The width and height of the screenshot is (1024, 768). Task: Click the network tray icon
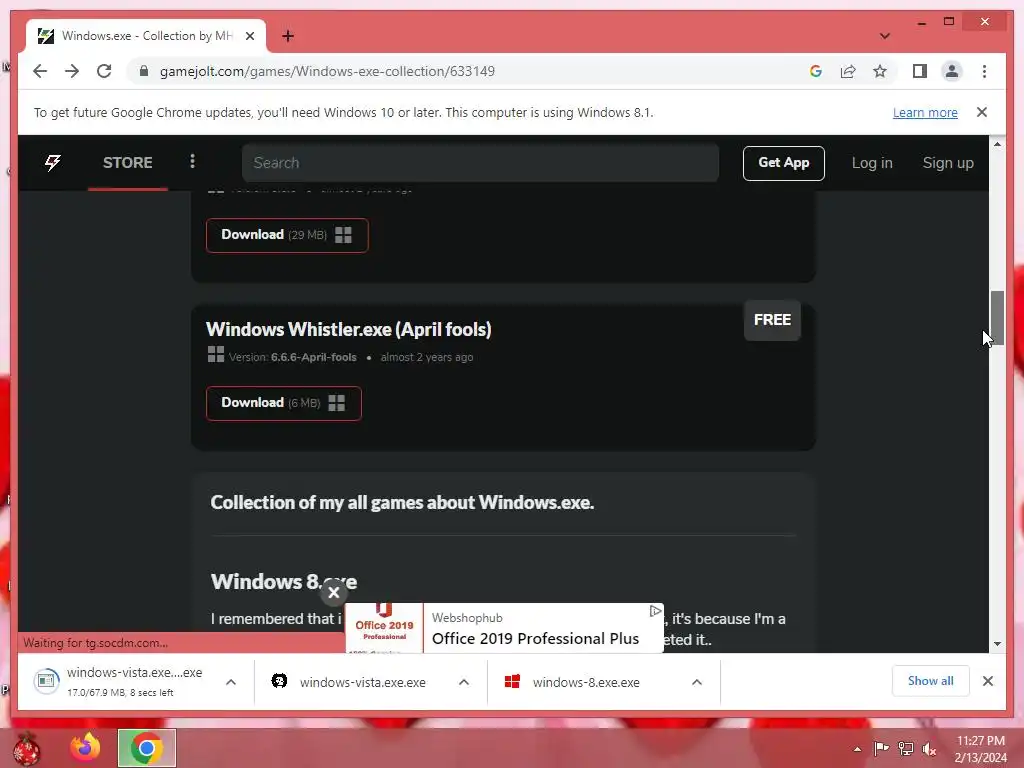coord(905,748)
